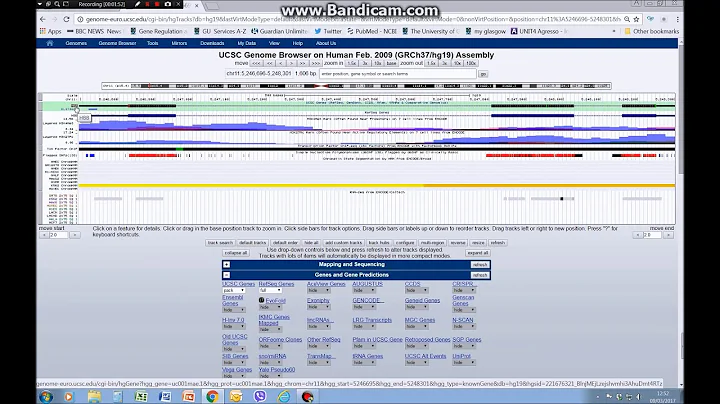Refresh the Genes and Gene Predictions group
720x404 pixels.
click(x=480, y=275)
